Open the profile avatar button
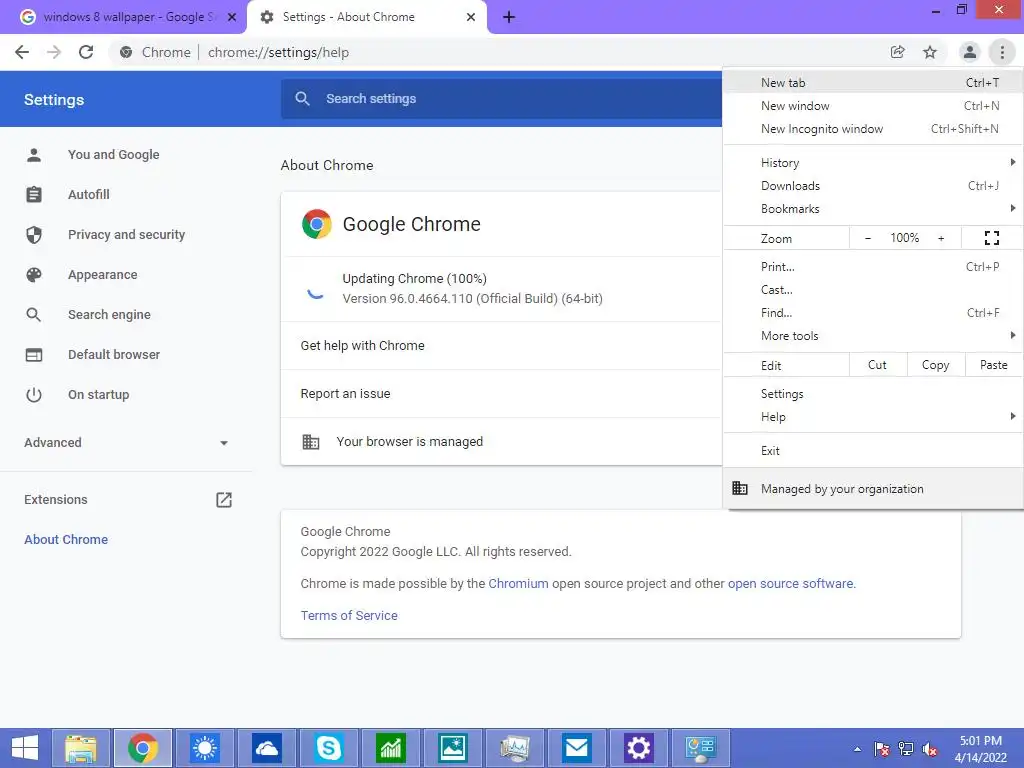Image resolution: width=1024 pixels, height=768 pixels. tap(970, 52)
